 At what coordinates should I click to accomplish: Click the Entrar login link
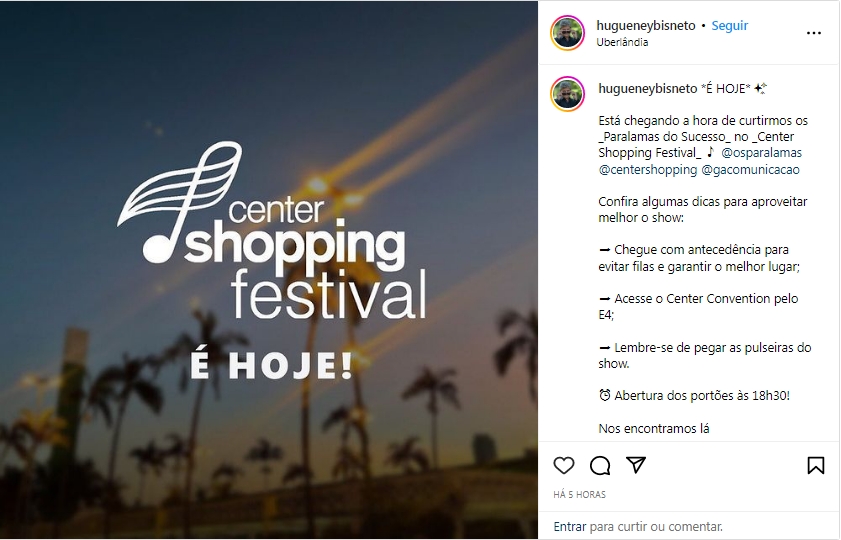point(570,527)
